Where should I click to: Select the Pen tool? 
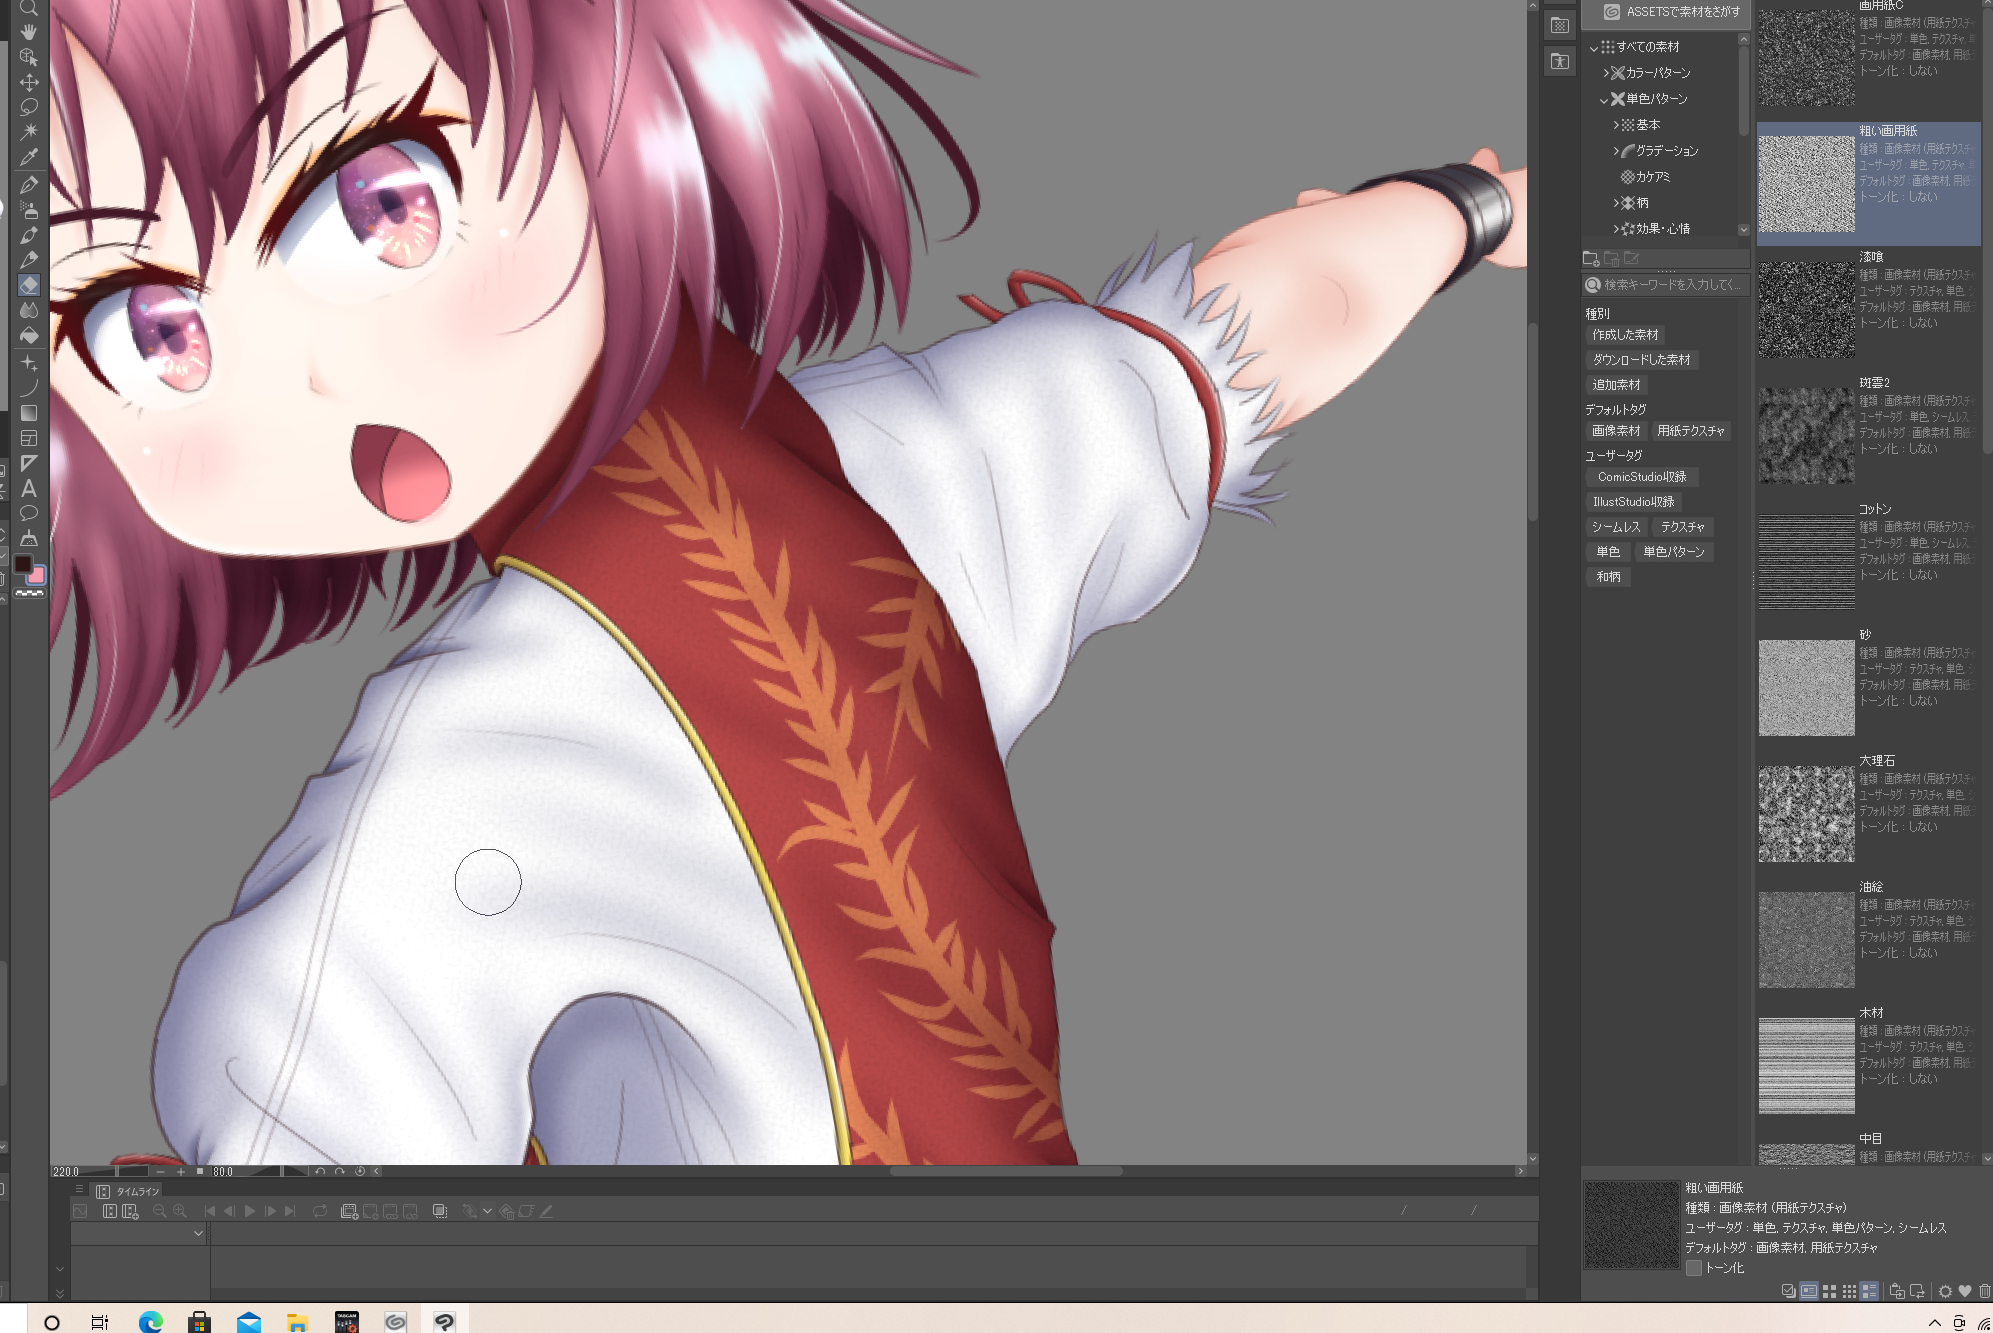pos(29,185)
